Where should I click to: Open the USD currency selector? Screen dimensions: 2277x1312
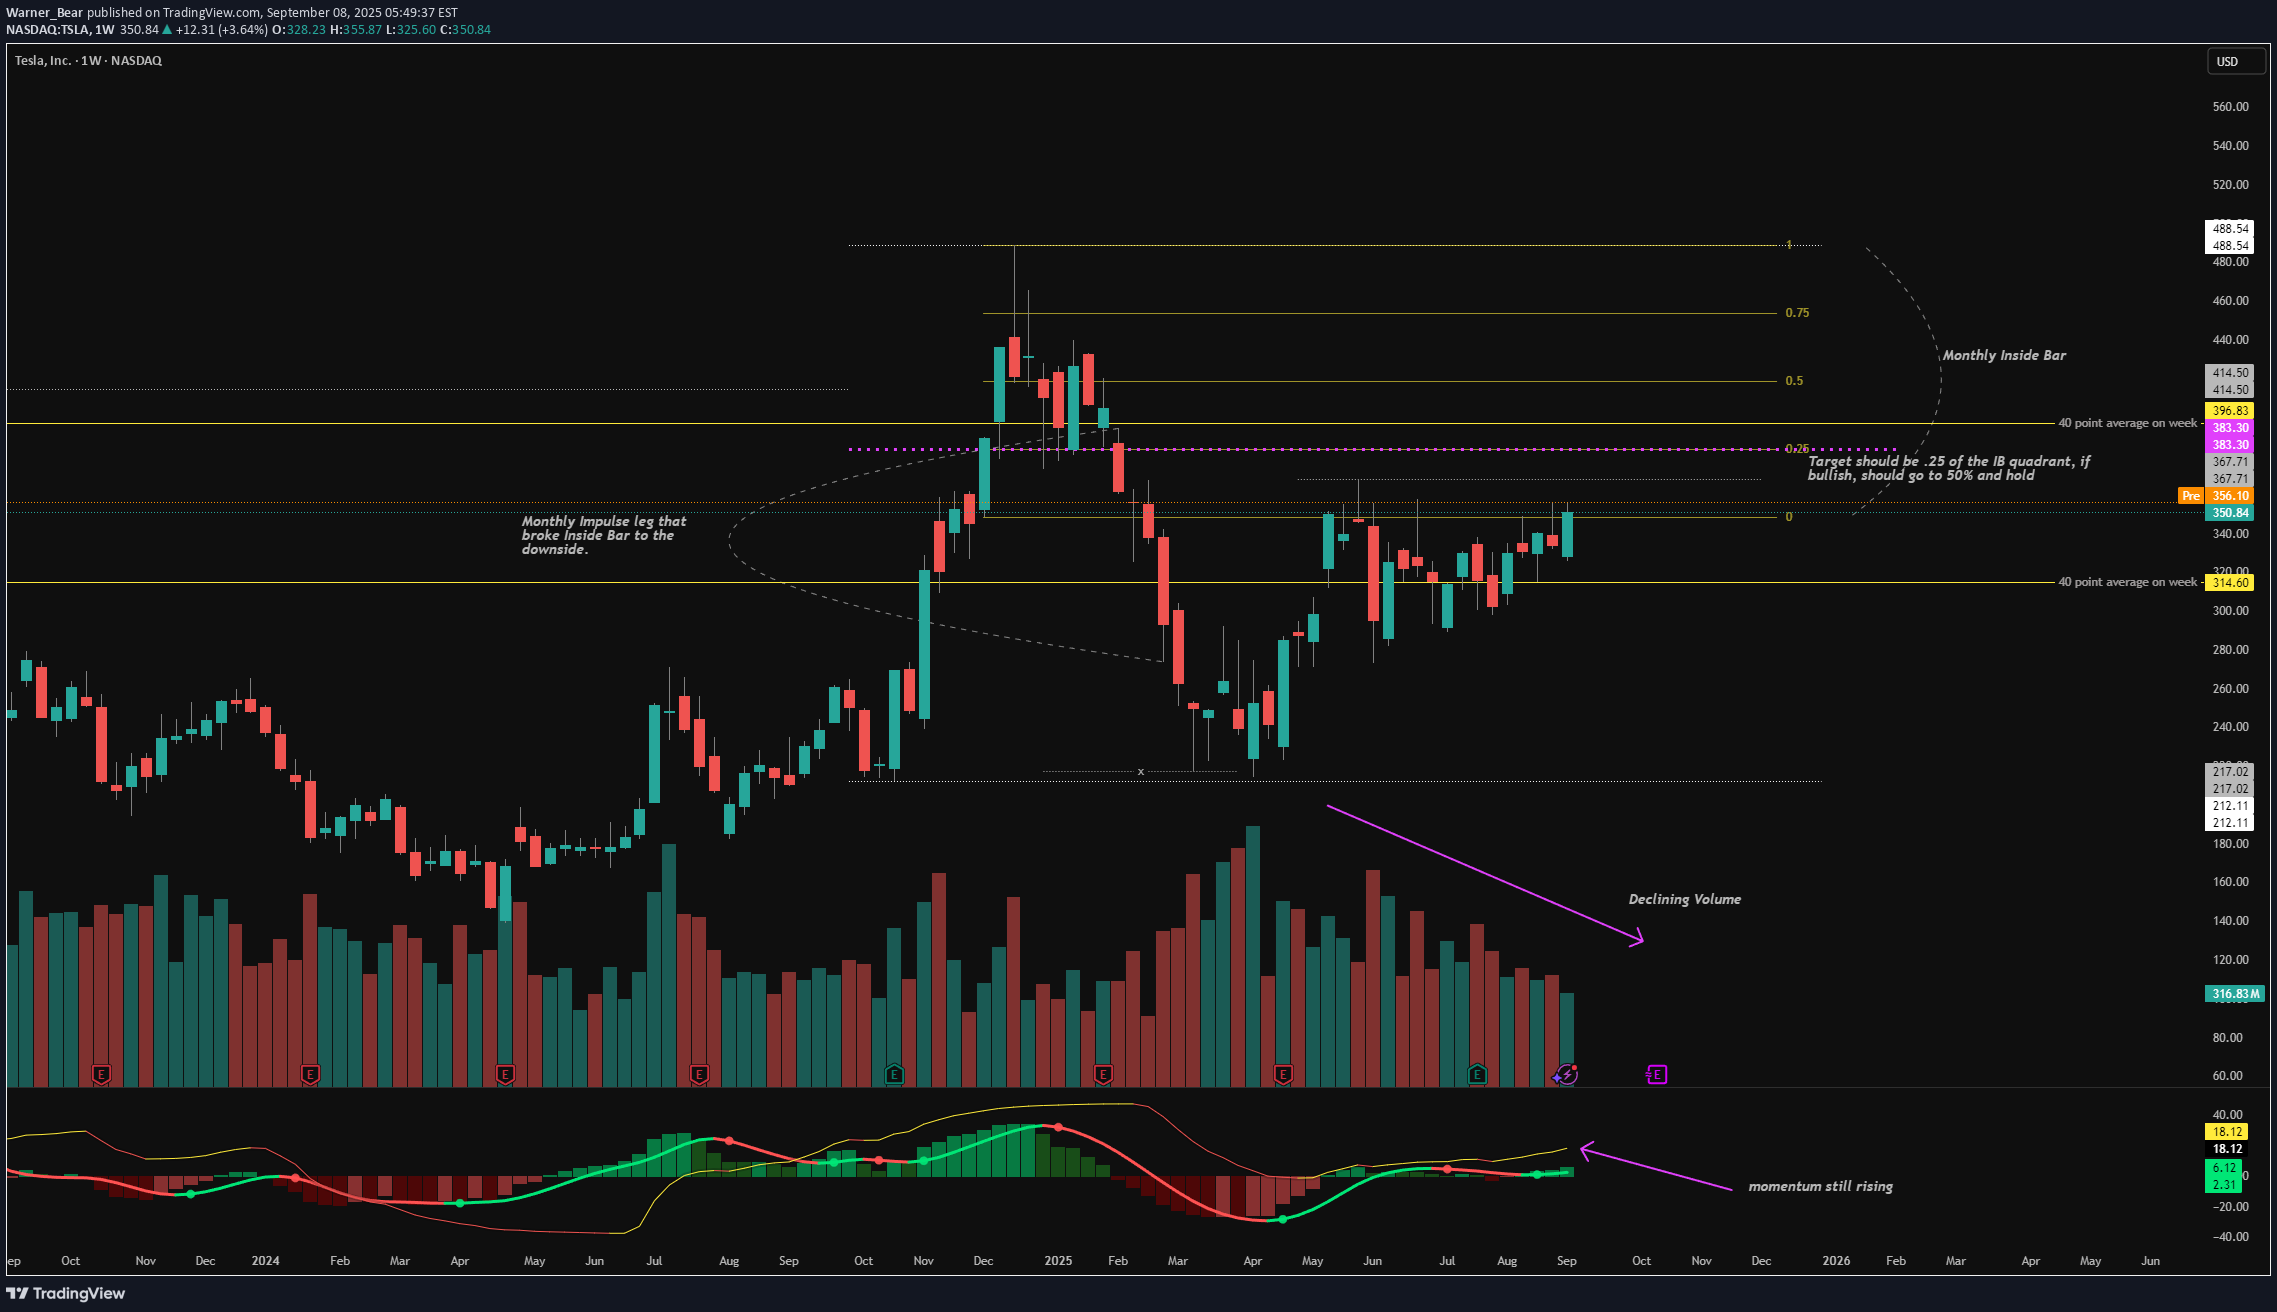(x=2236, y=61)
